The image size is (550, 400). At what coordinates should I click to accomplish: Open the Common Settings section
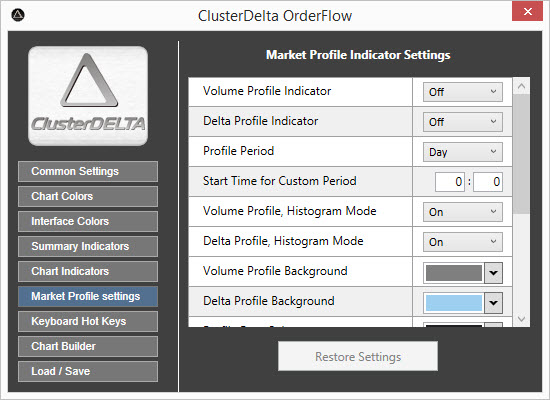click(x=88, y=172)
